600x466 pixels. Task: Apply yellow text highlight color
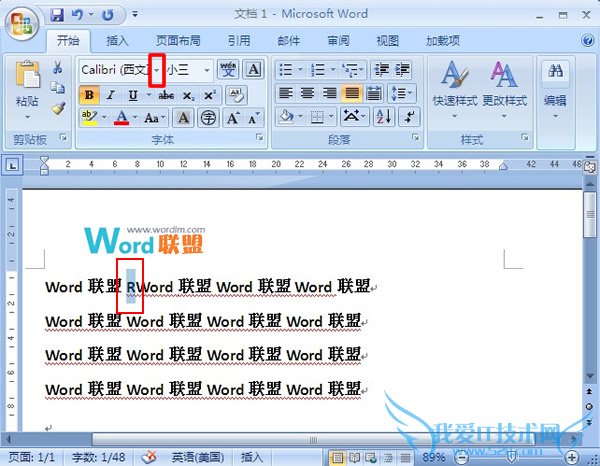click(89, 117)
